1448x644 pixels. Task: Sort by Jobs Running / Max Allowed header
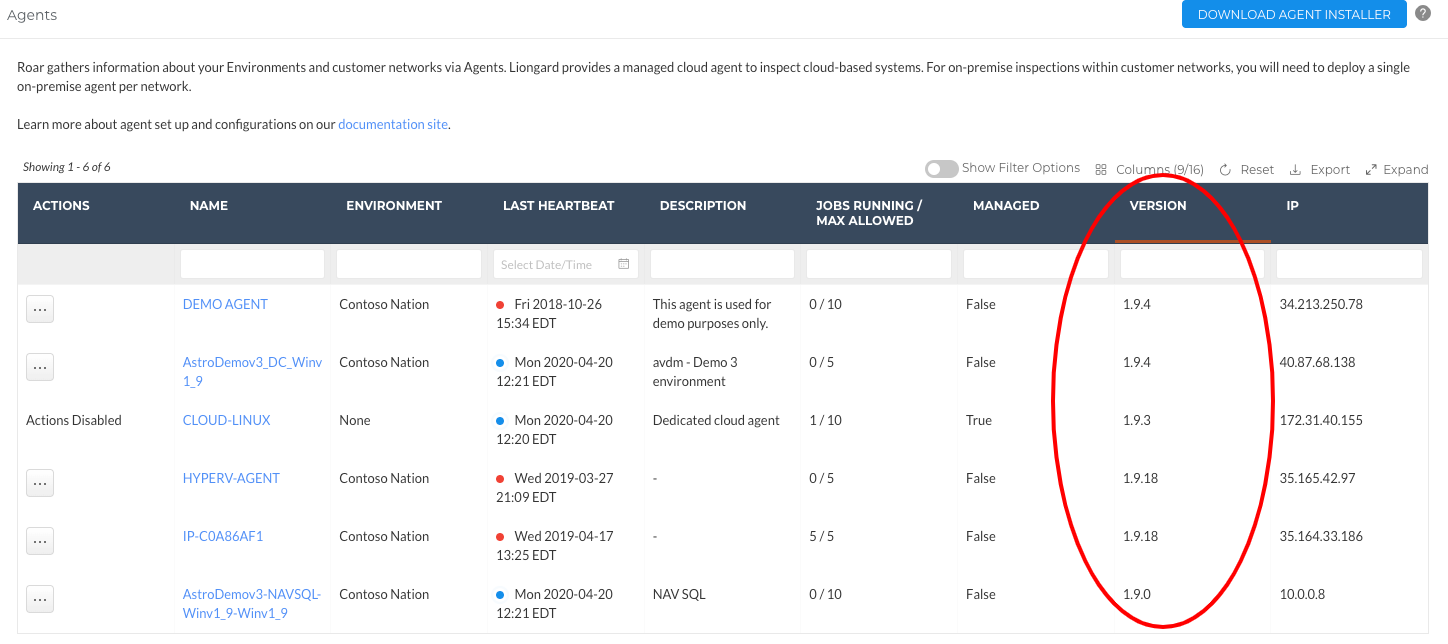tap(869, 212)
